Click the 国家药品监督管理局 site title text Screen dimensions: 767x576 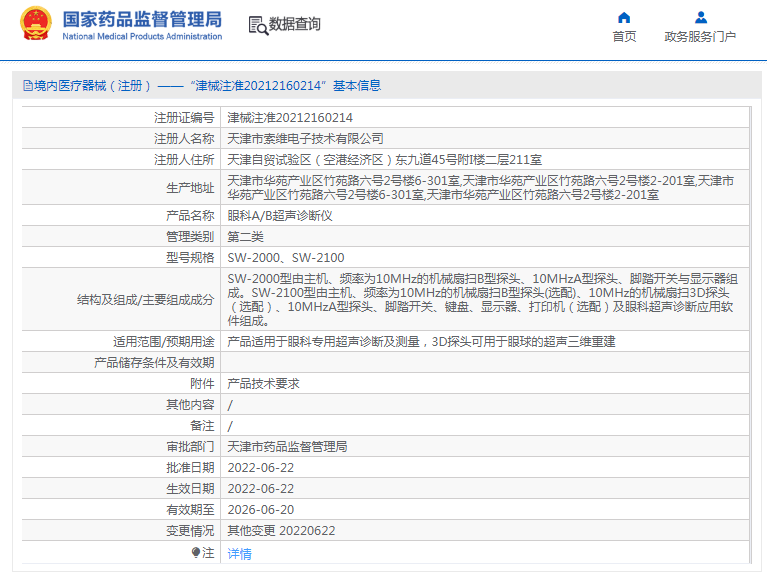click(142, 19)
